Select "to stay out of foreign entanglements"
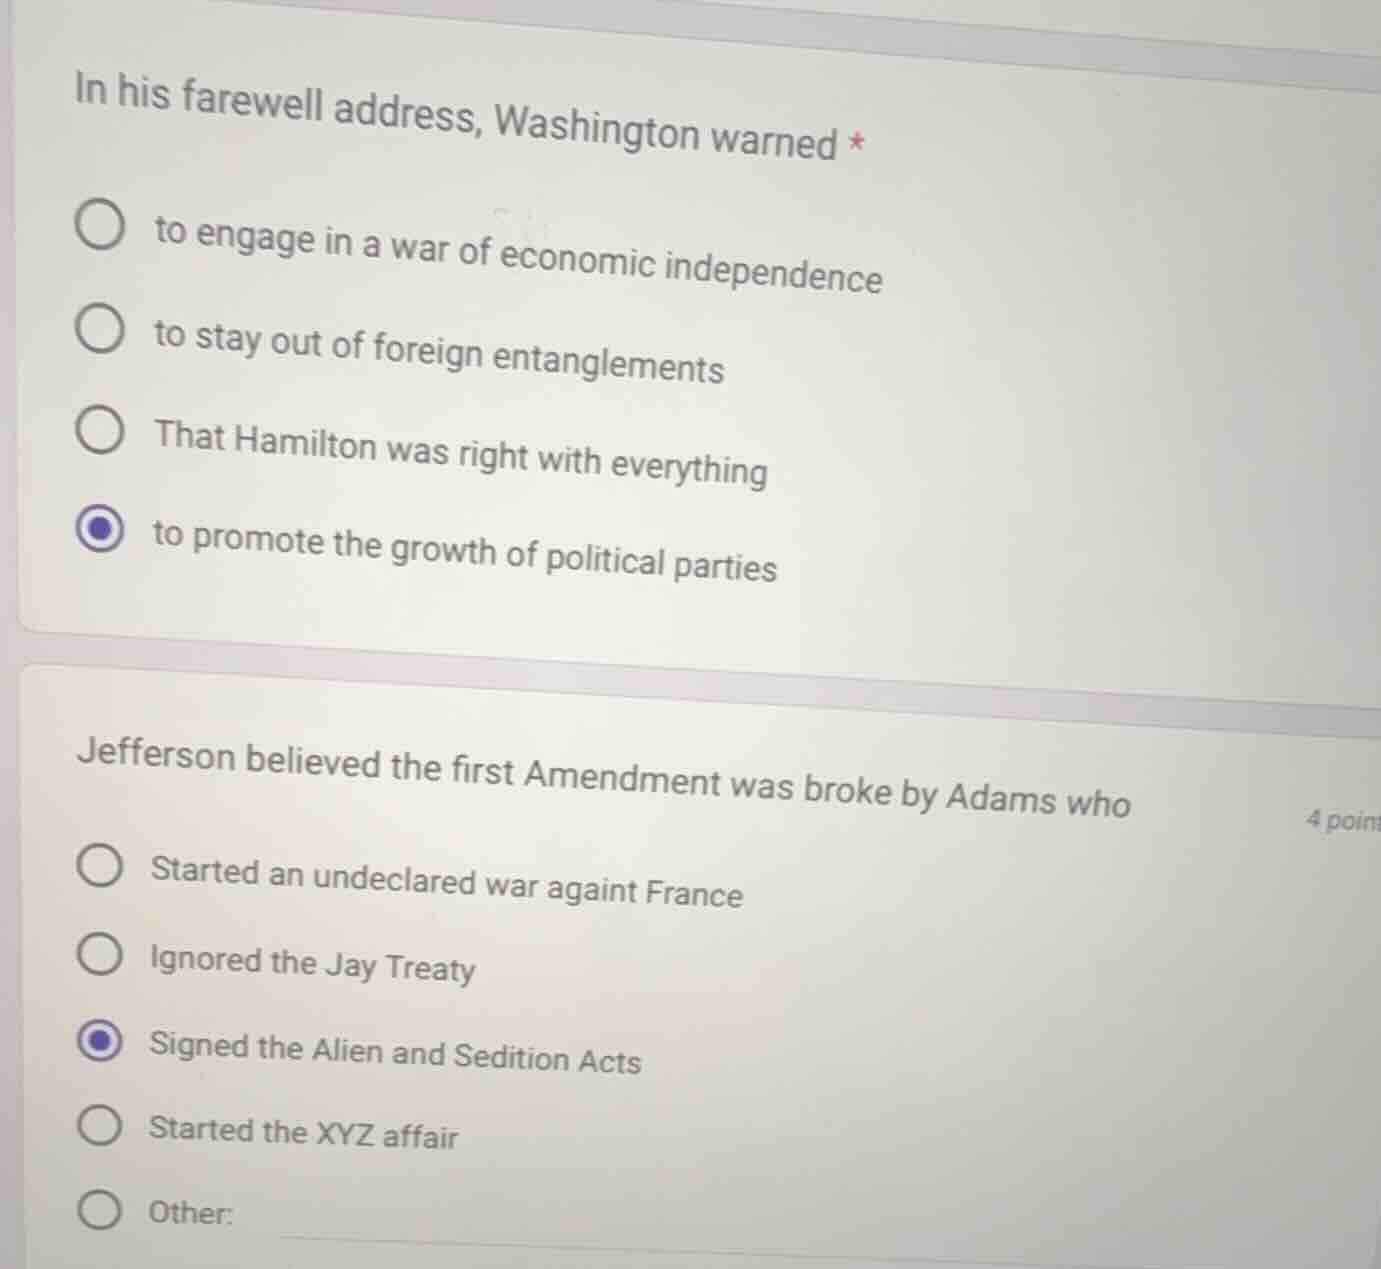Screen dimensions: 1381x1269 click(x=100, y=331)
